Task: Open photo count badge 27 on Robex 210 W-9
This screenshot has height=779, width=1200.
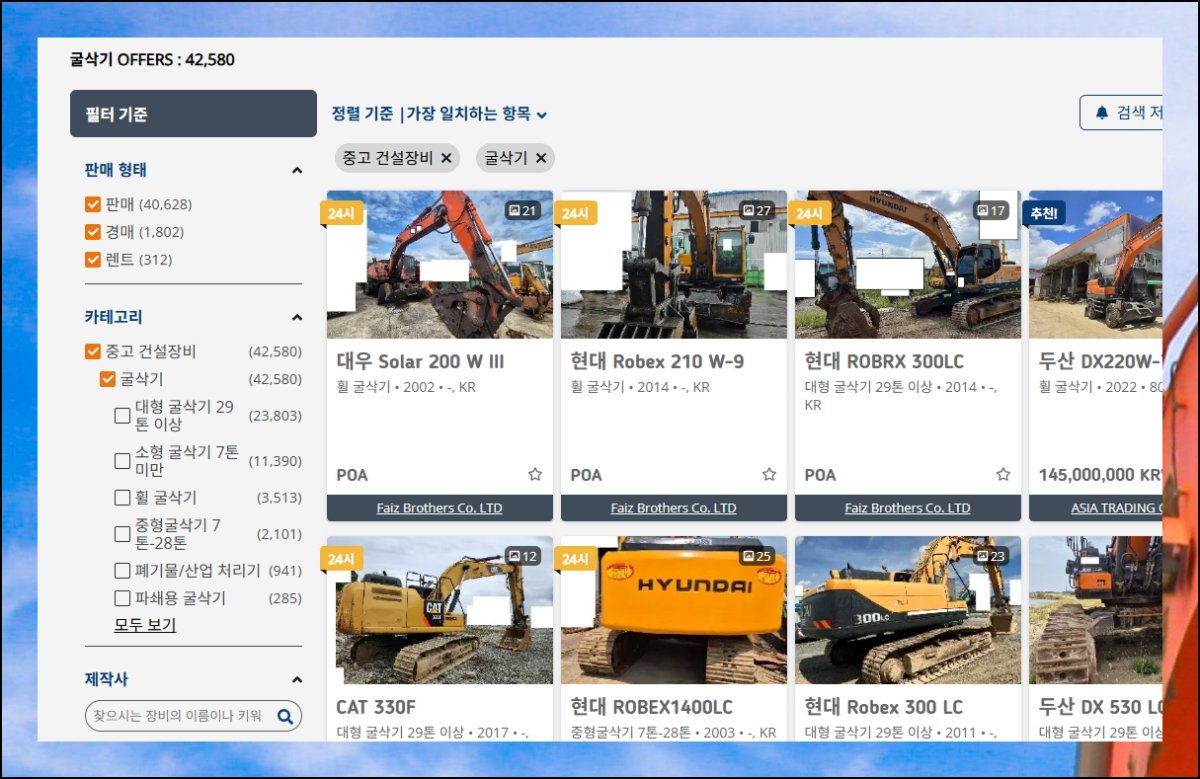Action: (x=757, y=211)
